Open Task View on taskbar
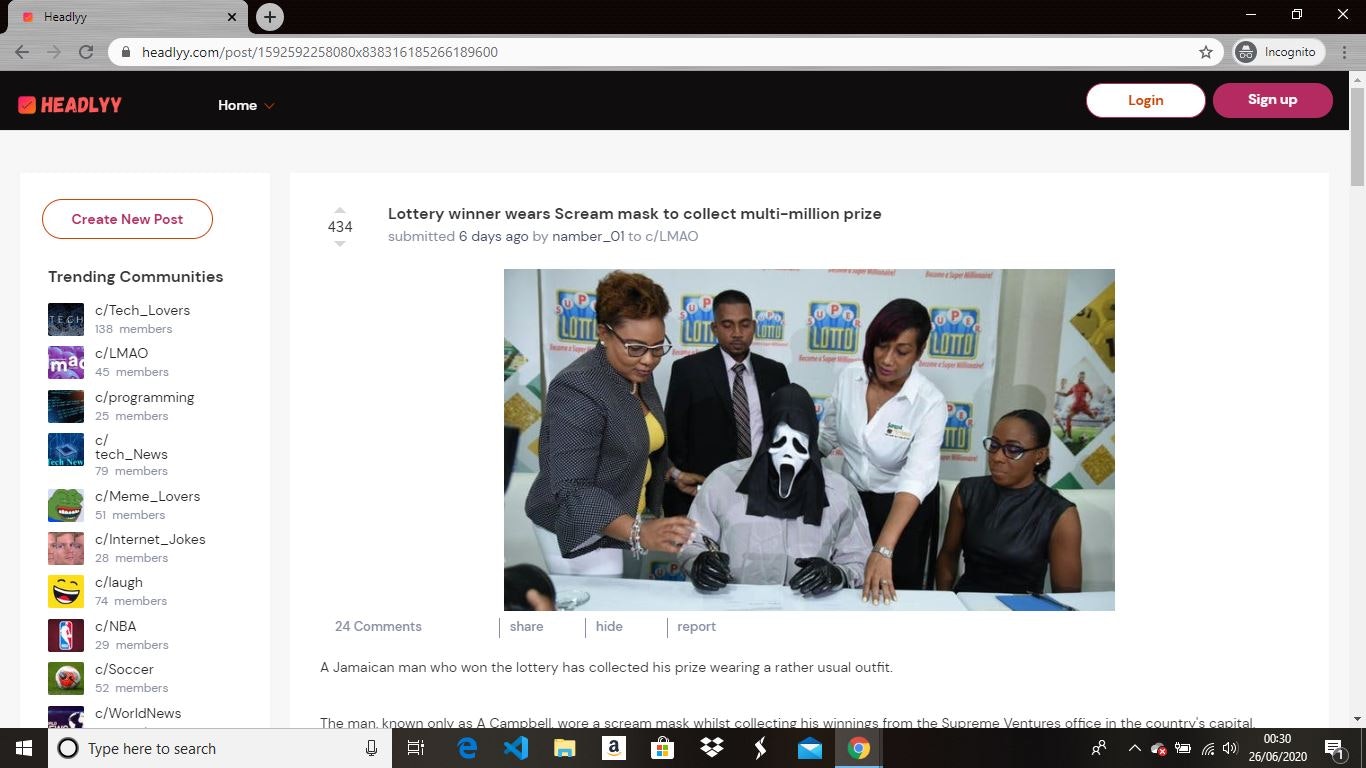Image resolution: width=1366 pixels, height=768 pixels. [x=416, y=748]
